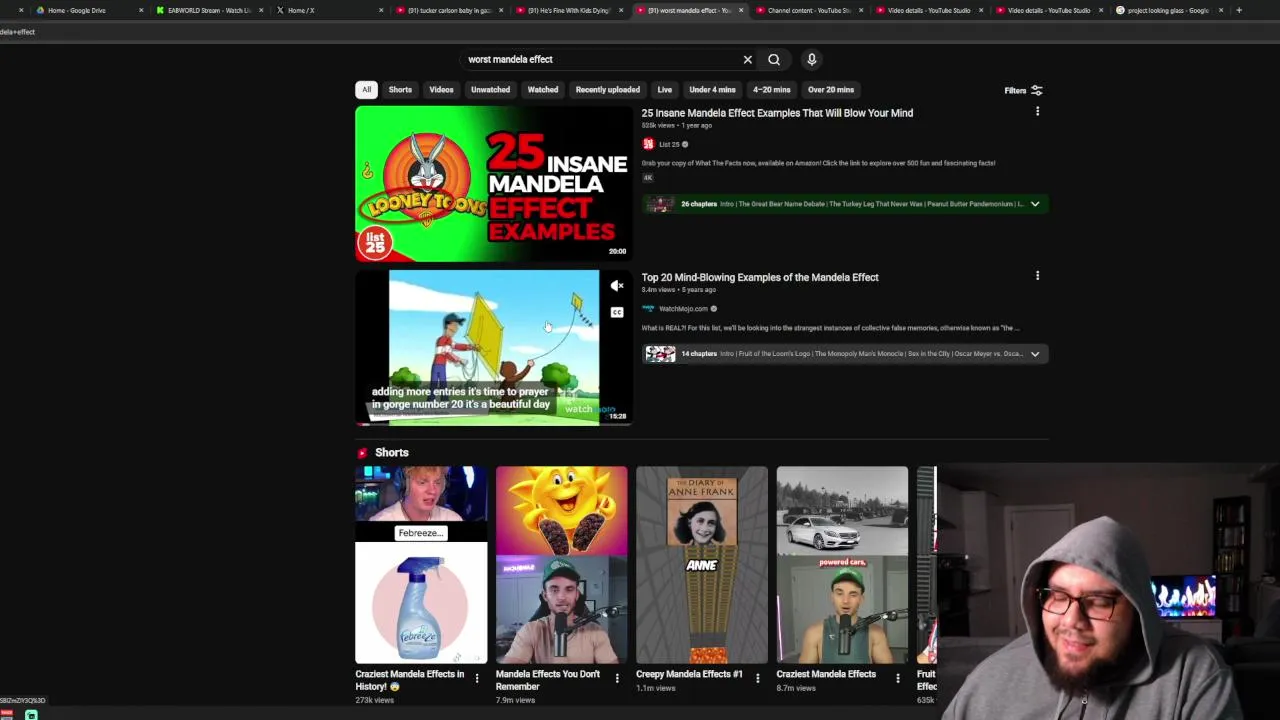Screen dimensions: 1280x720
Task: Apply the Live filter chip
Action: [x=664, y=90]
